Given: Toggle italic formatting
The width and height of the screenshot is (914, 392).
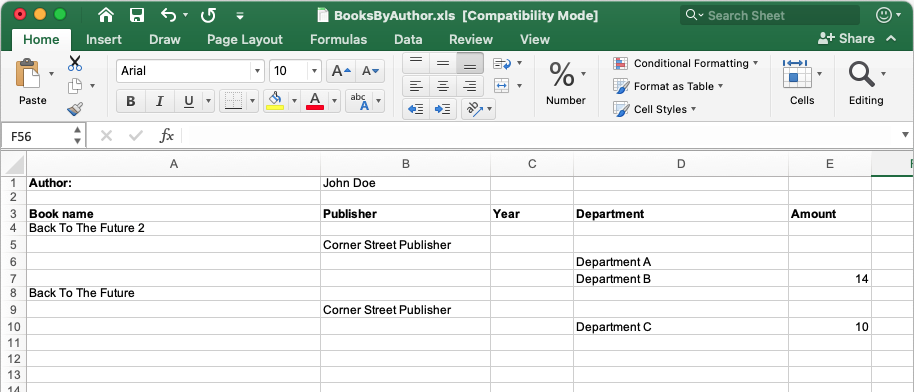Looking at the screenshot, I should pyautogui.click(x=160, y=102).
